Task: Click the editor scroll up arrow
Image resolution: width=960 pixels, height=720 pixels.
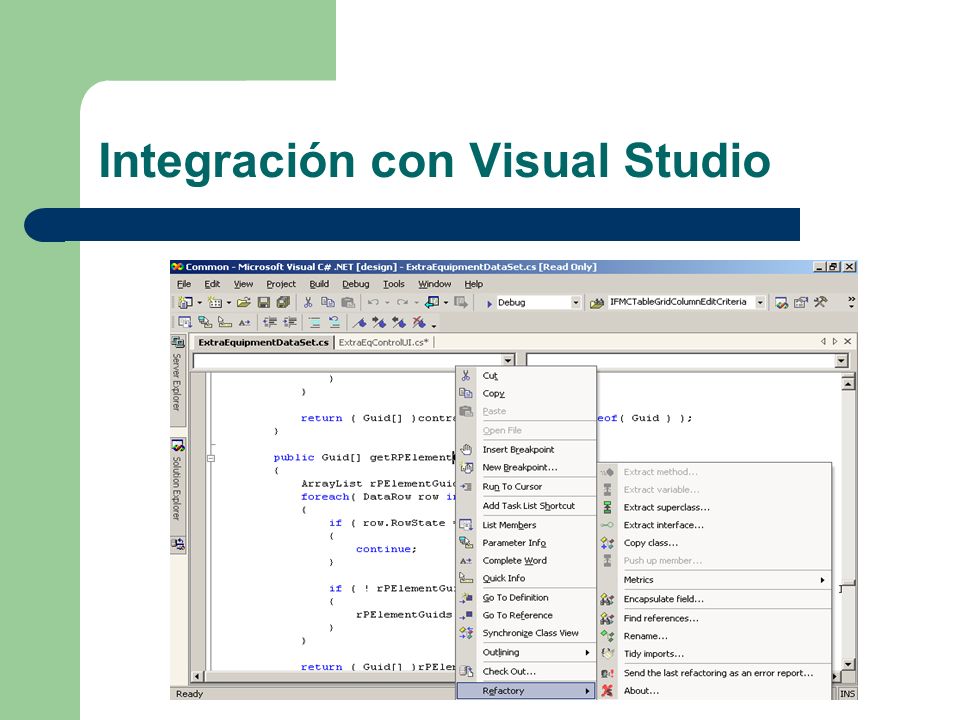Action: 848,384
